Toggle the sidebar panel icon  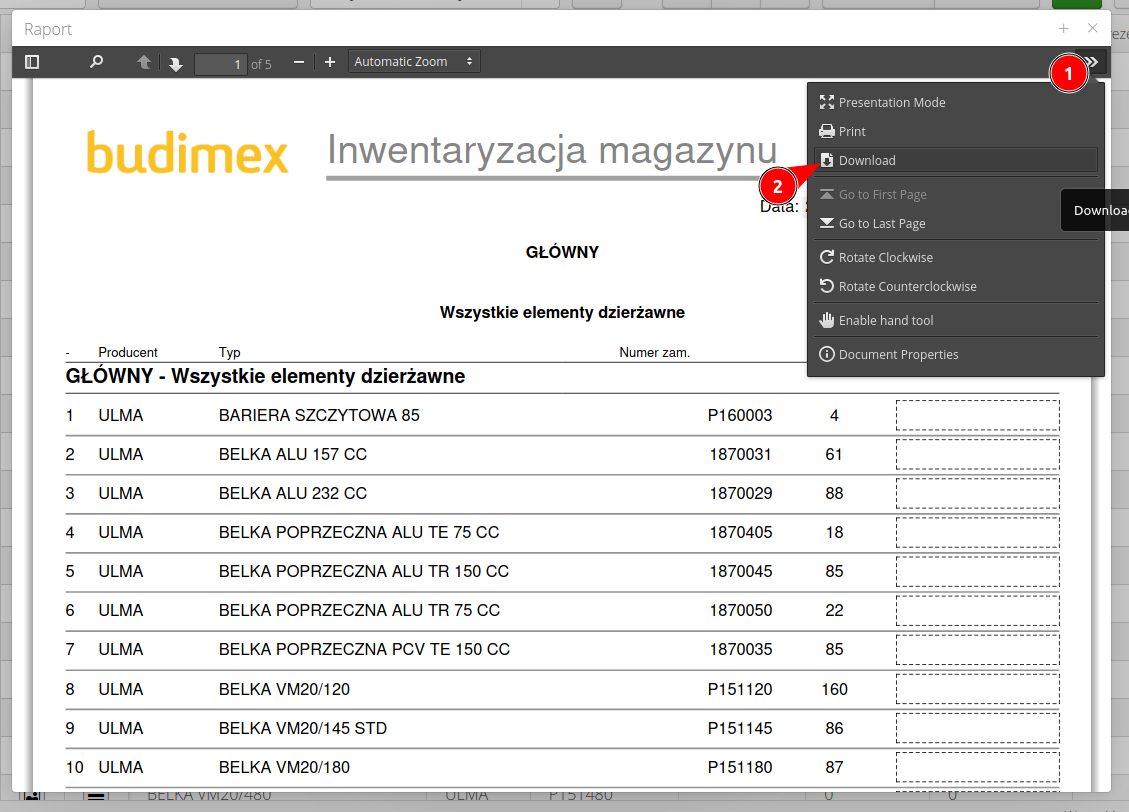tap(31, 61)
